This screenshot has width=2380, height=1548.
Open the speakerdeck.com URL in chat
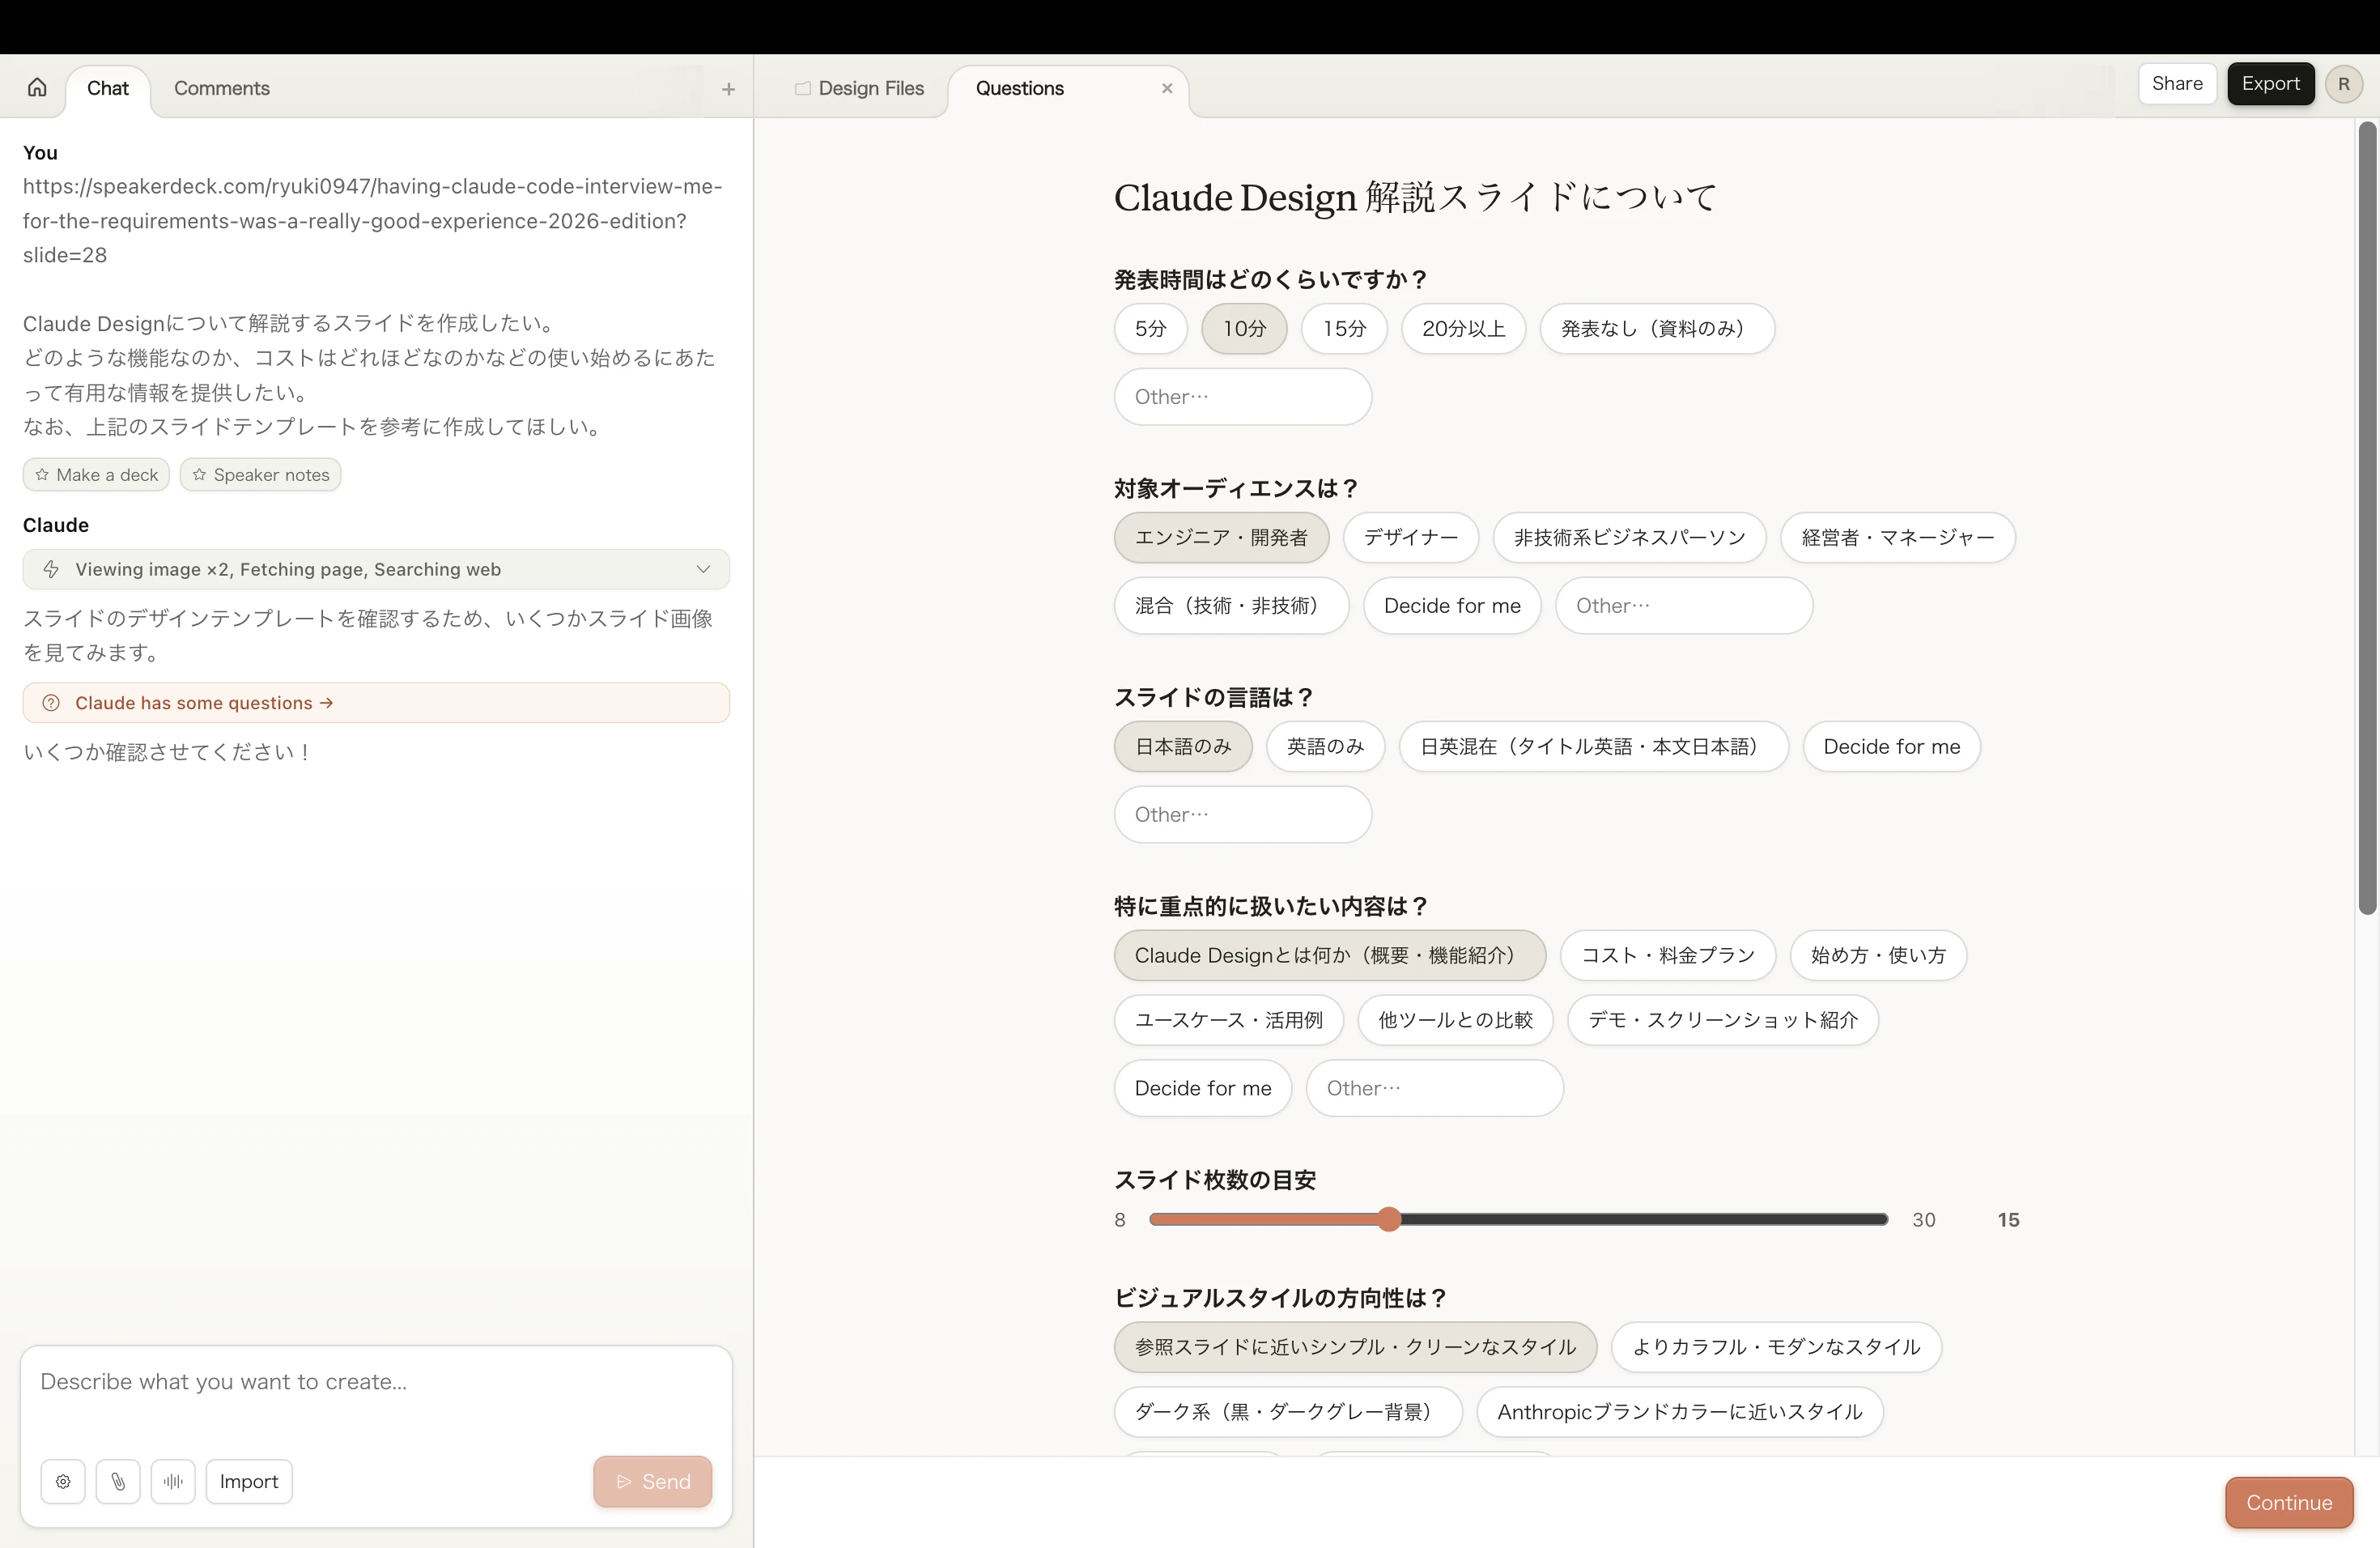[373, 220]
